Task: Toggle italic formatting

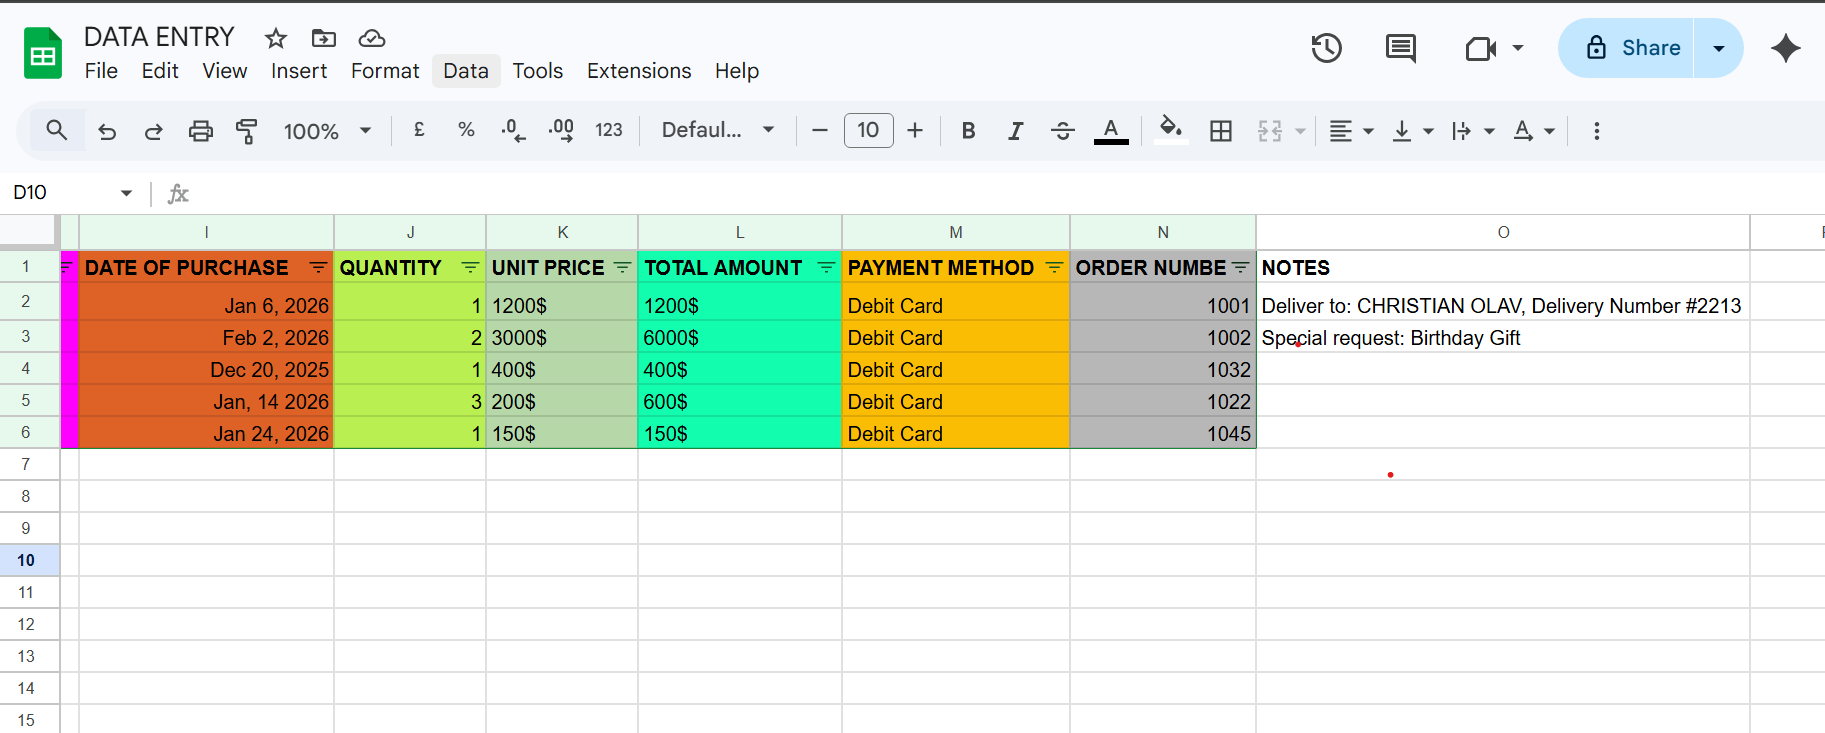Action: [1015, 131]
